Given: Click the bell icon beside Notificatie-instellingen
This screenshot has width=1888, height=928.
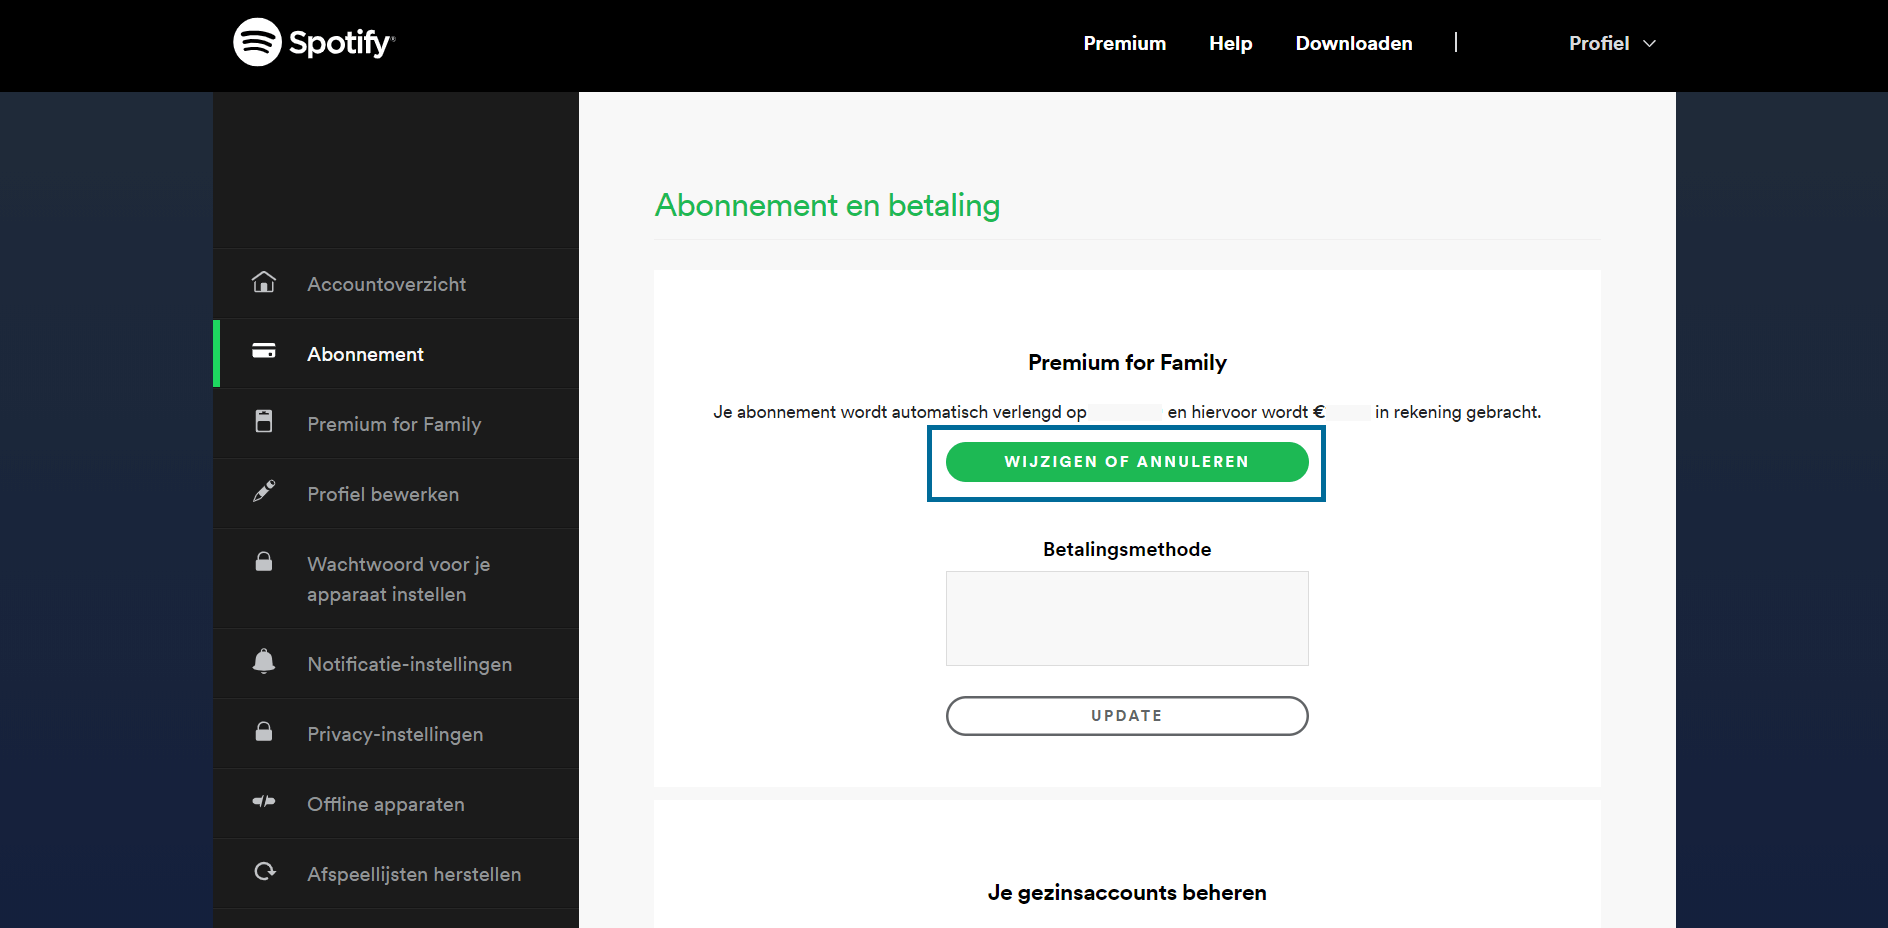Looking at the screenshot, I should pyautogui.click(x=264, y=661).
